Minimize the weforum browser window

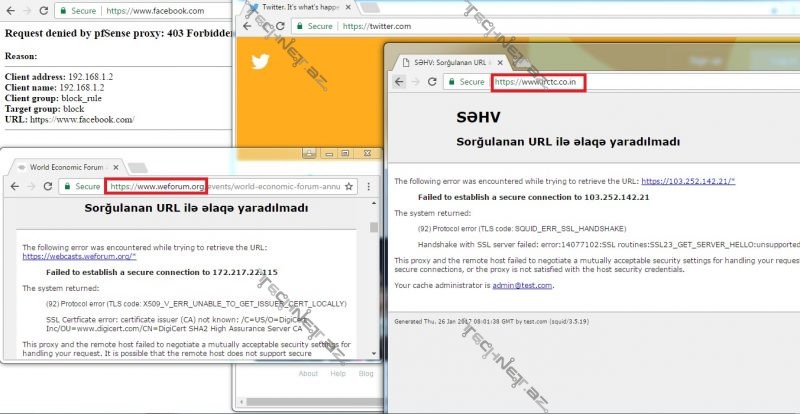click(x=330, y=154)
